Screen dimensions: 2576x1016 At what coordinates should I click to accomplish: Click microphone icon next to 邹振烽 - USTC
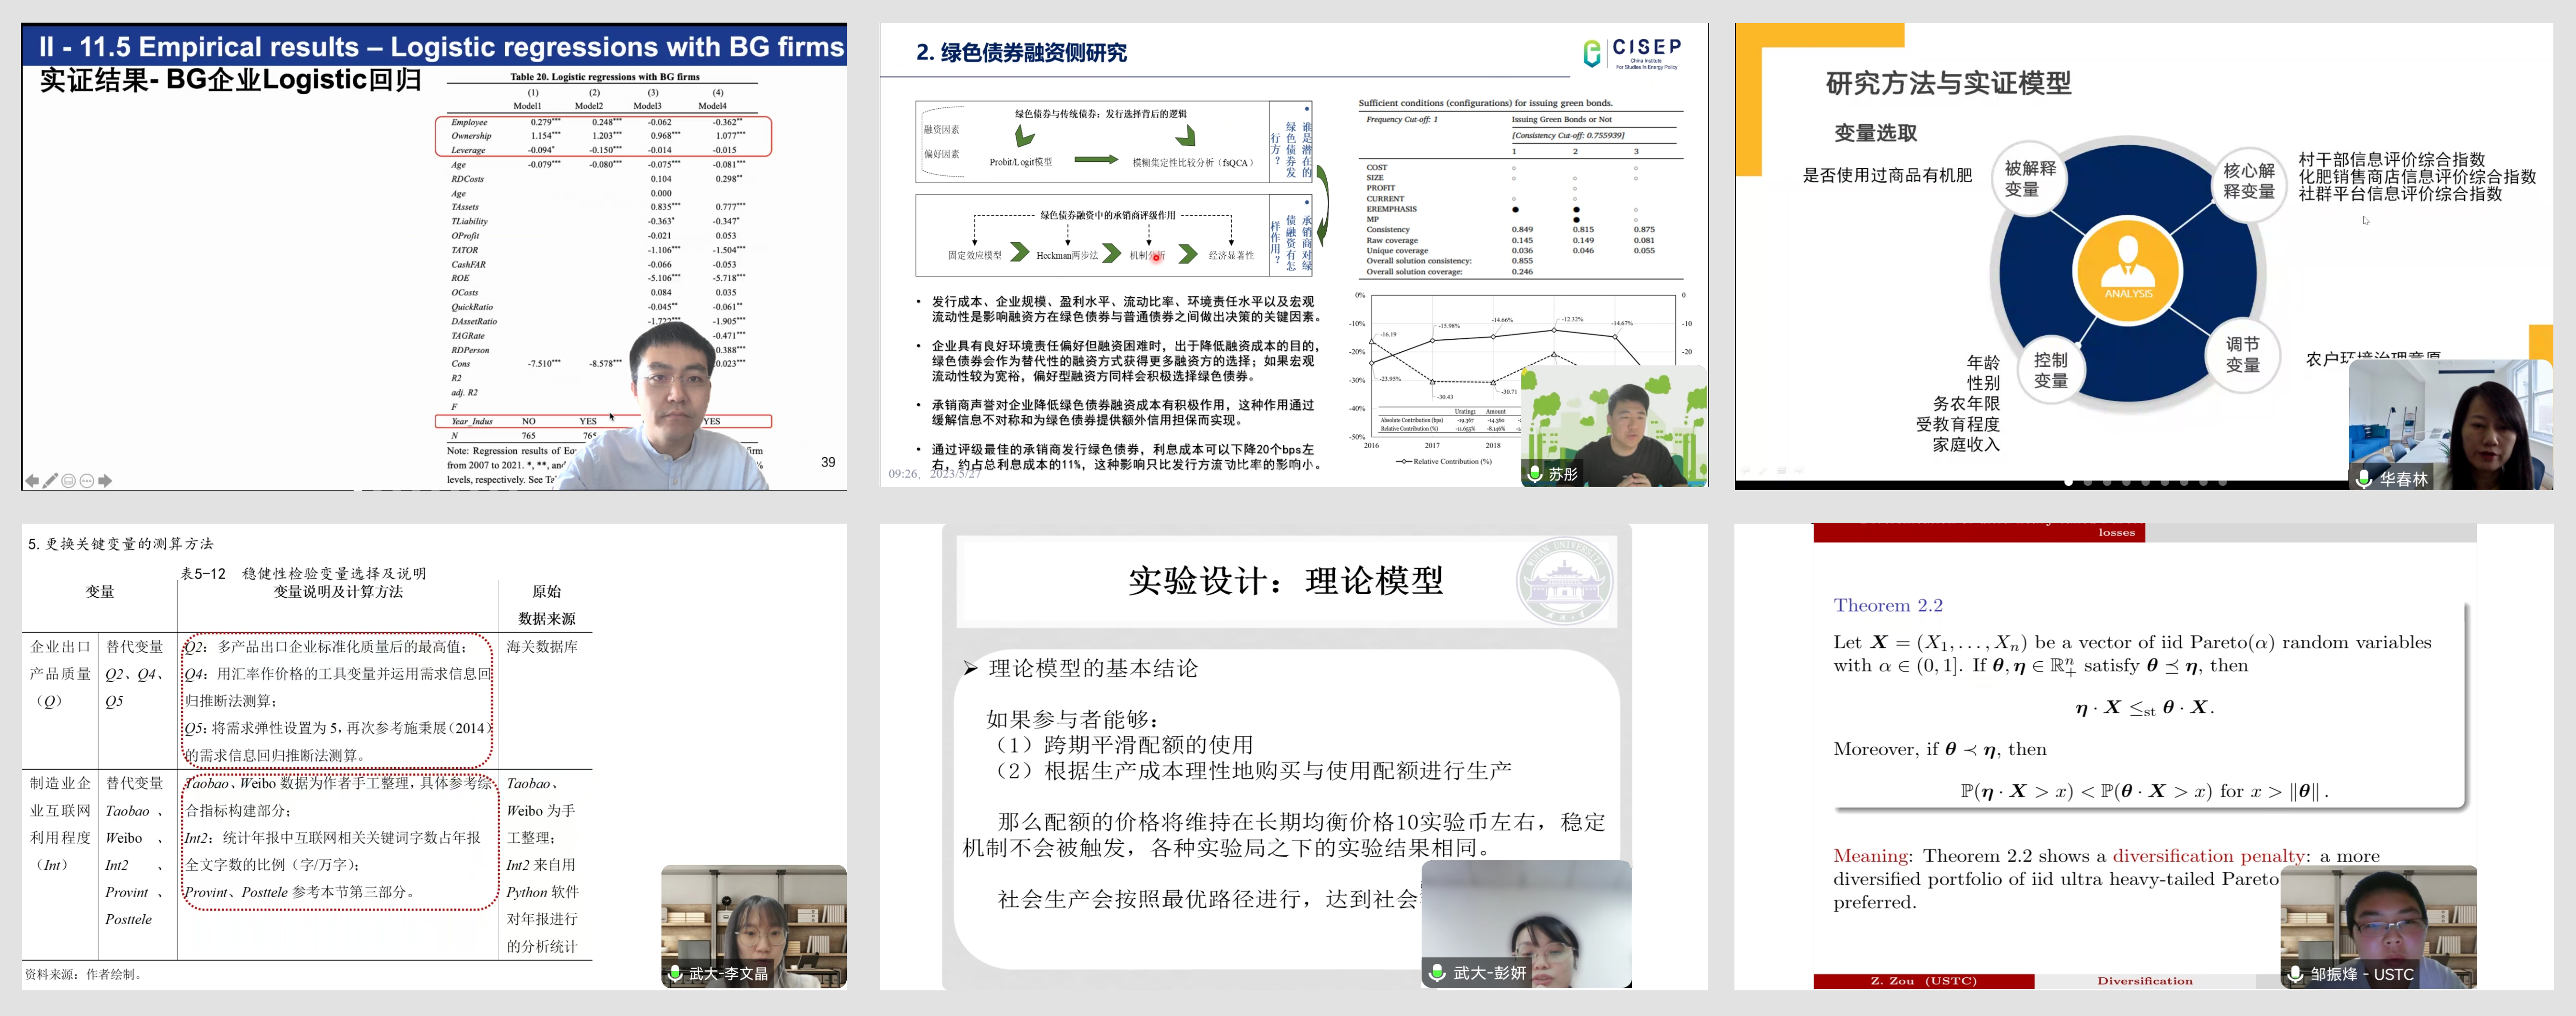[x=2296, y=973]
